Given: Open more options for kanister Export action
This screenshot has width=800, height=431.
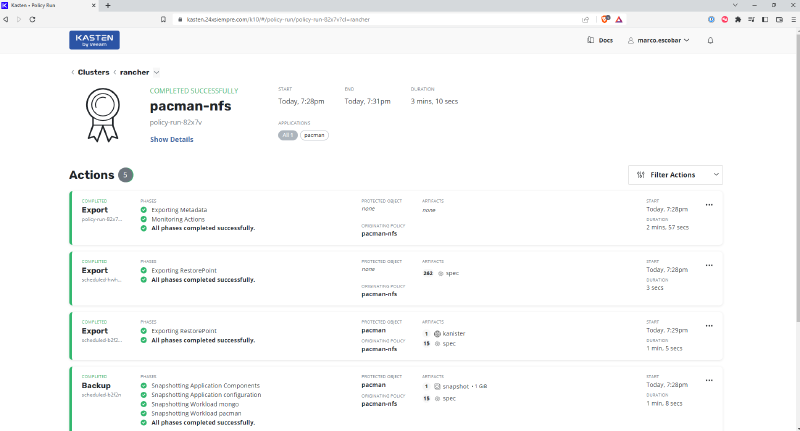Looking at the screenshot, I should 709,326.
